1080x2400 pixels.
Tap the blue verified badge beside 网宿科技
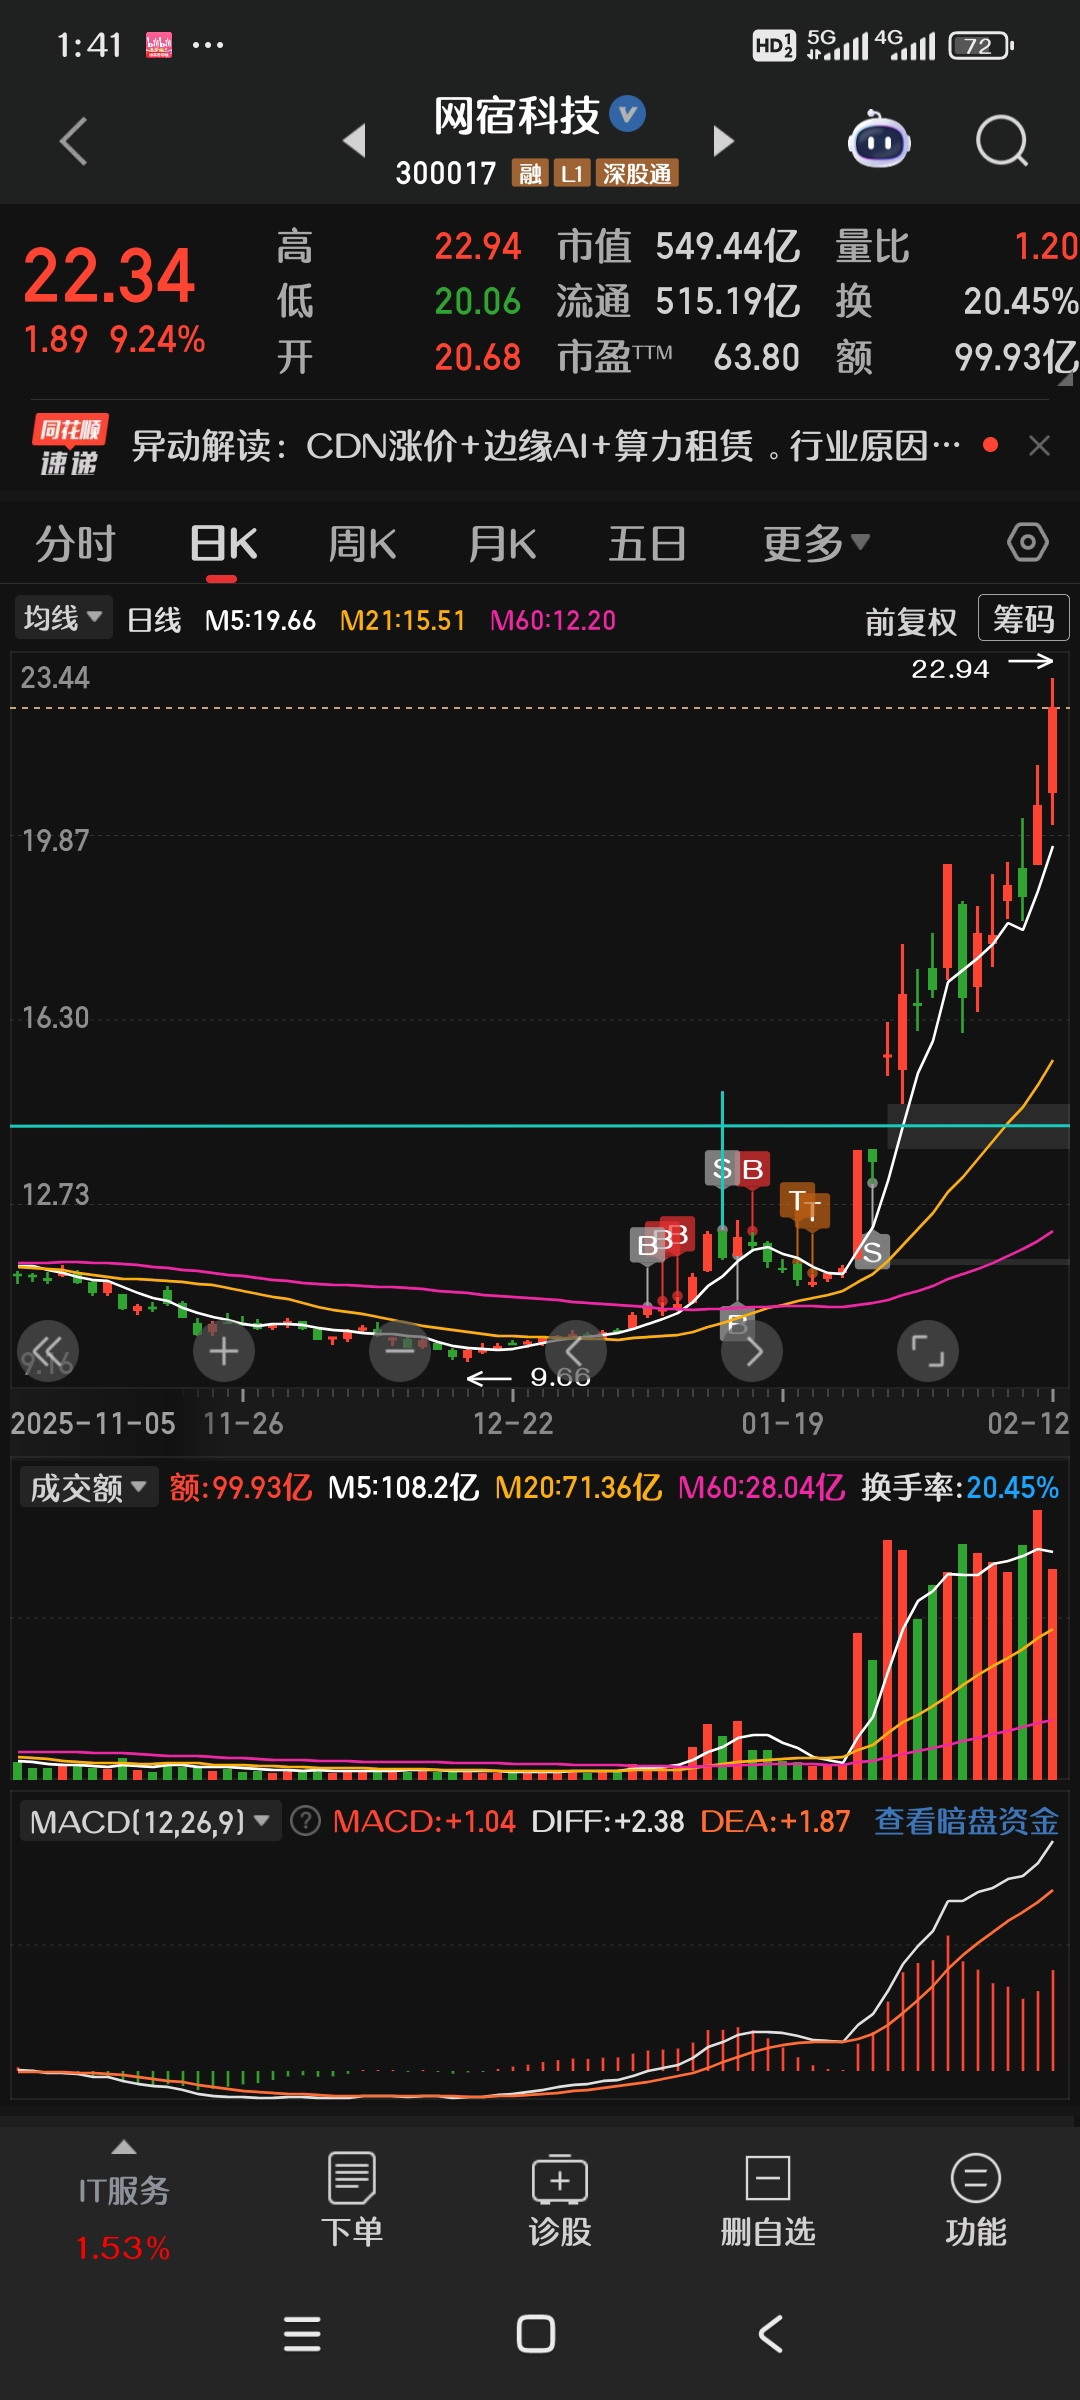click(x=628, y=114)
